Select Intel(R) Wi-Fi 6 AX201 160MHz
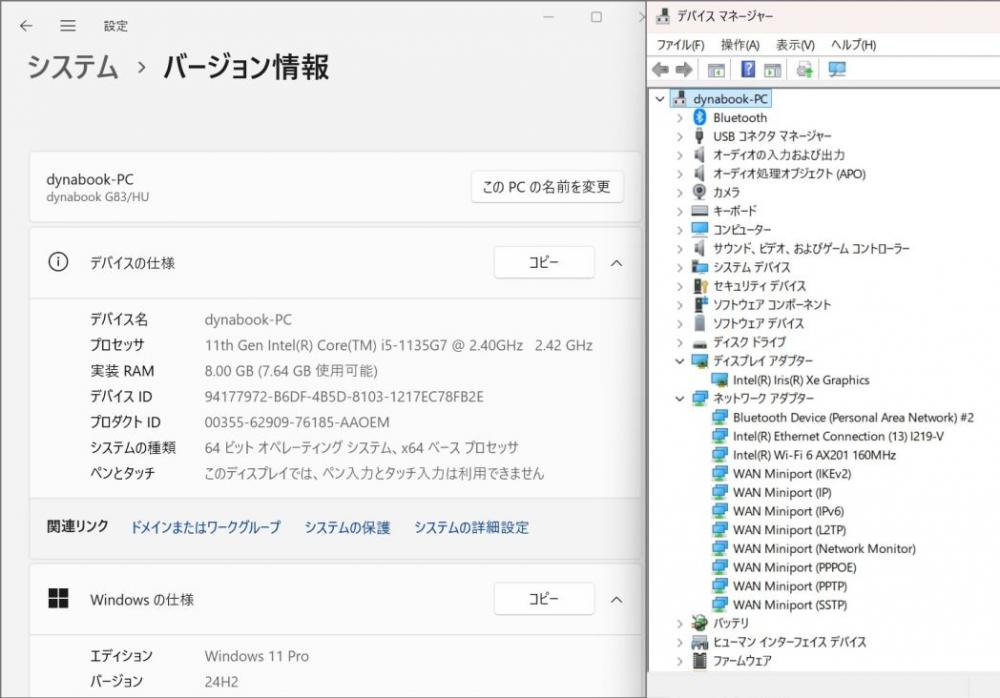The width and height of the screenshot is (1000, 698). 814,455
